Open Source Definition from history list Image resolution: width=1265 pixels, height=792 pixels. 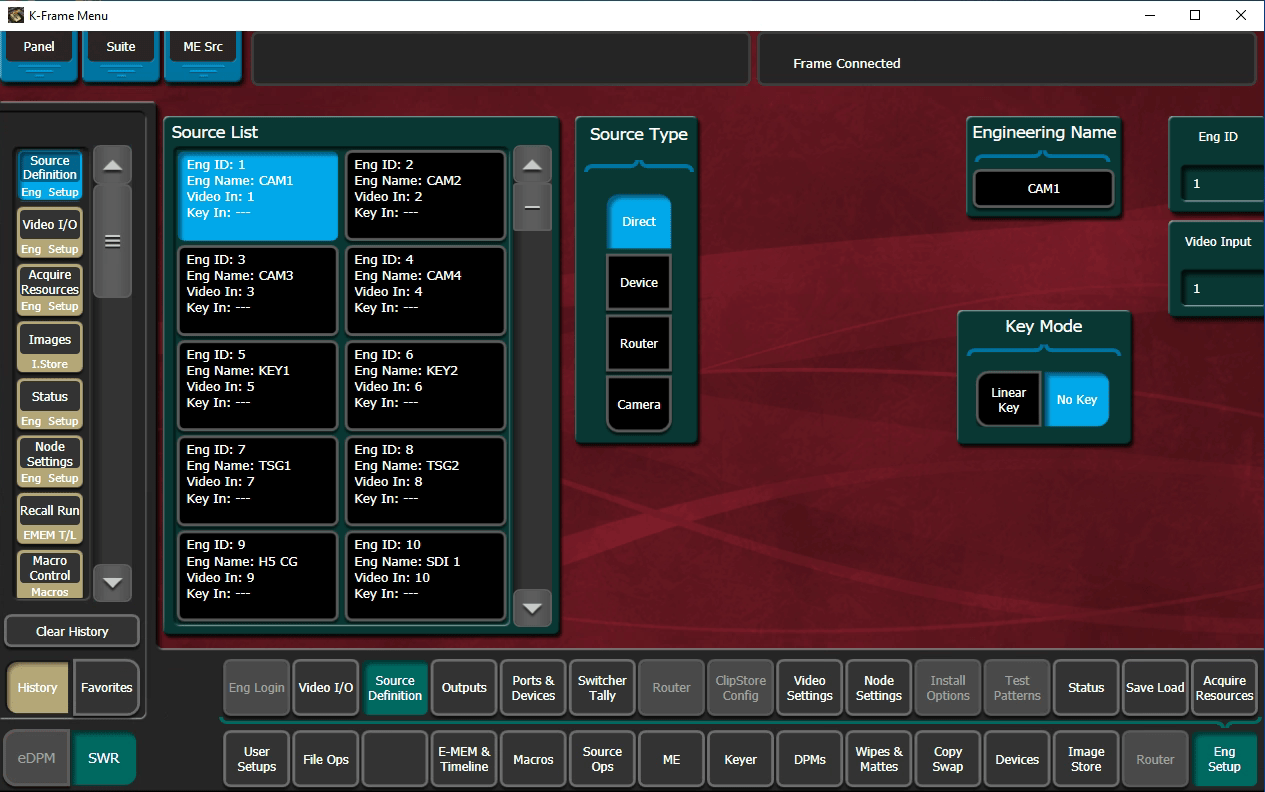point(50,175)
